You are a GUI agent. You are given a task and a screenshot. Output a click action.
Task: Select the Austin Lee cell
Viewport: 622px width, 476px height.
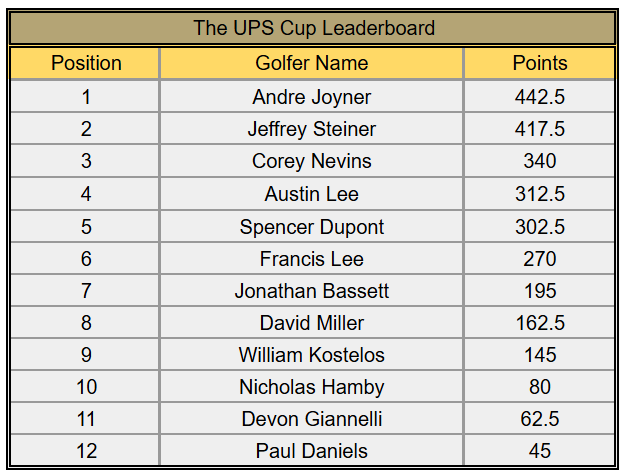tap(311, 194)
